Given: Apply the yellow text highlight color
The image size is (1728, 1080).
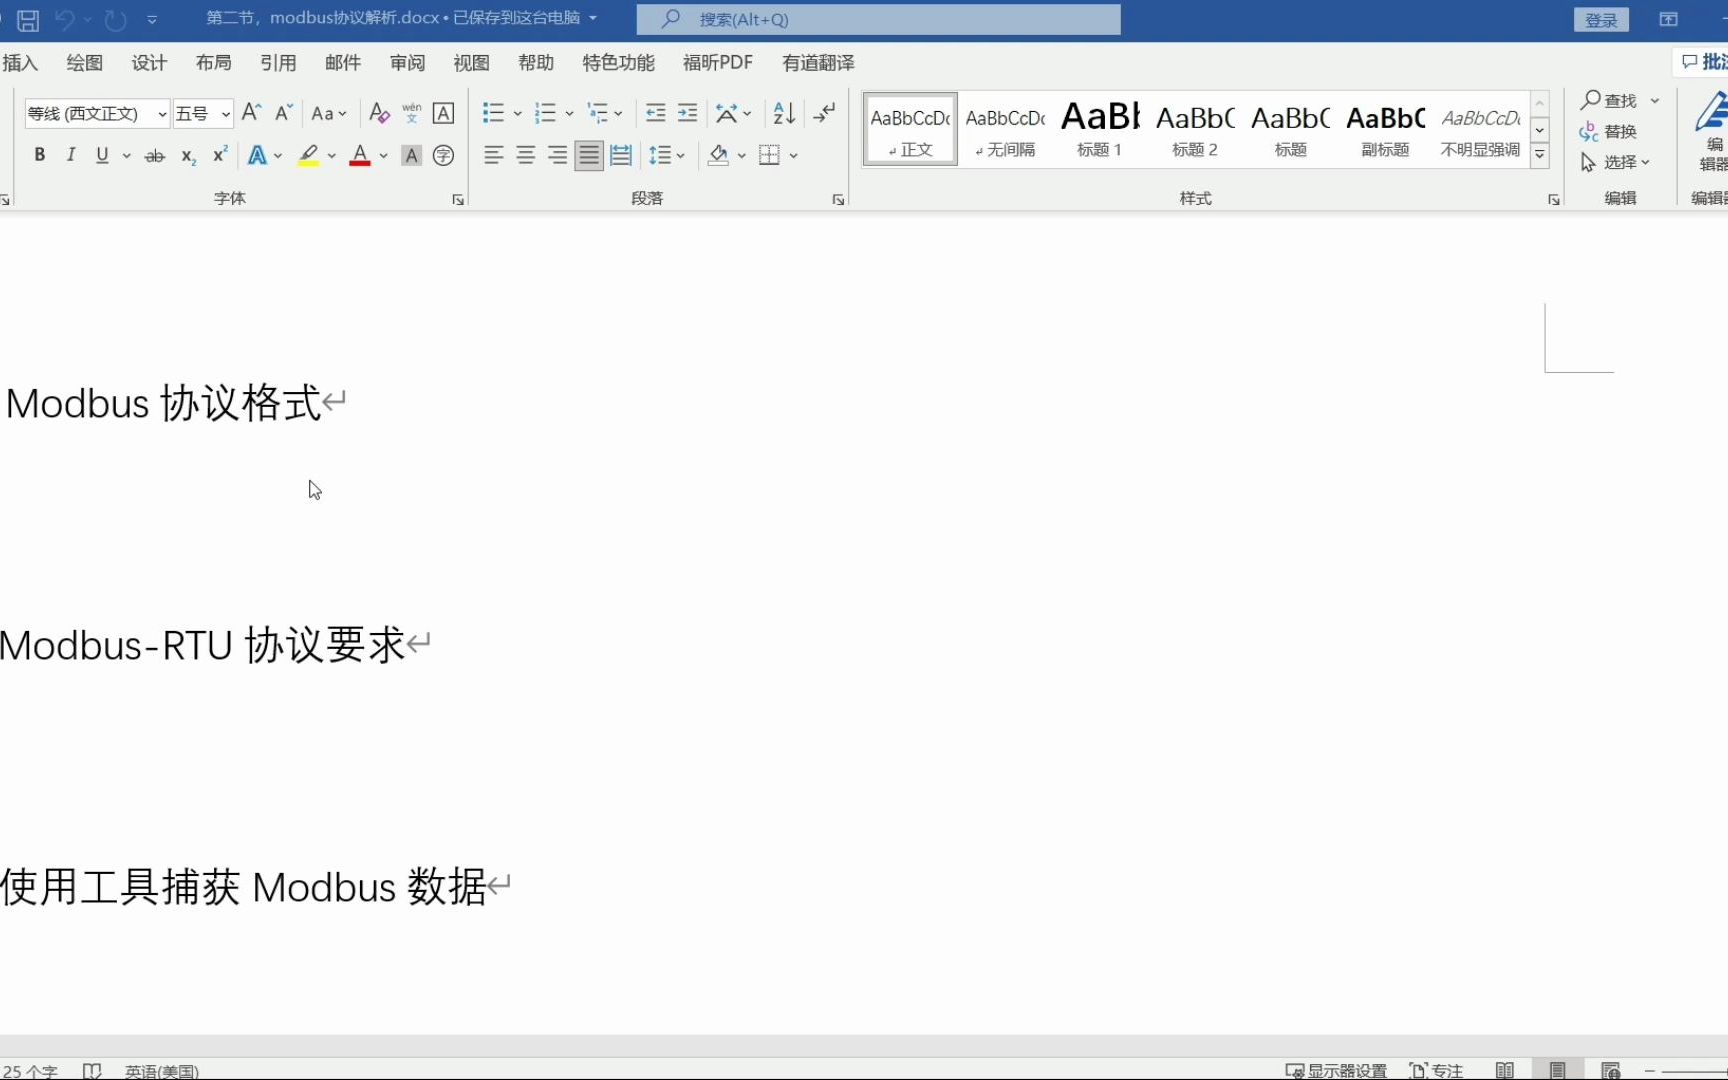Looking at the screenshot, I should pyautogui.click(x=308, y=155).
